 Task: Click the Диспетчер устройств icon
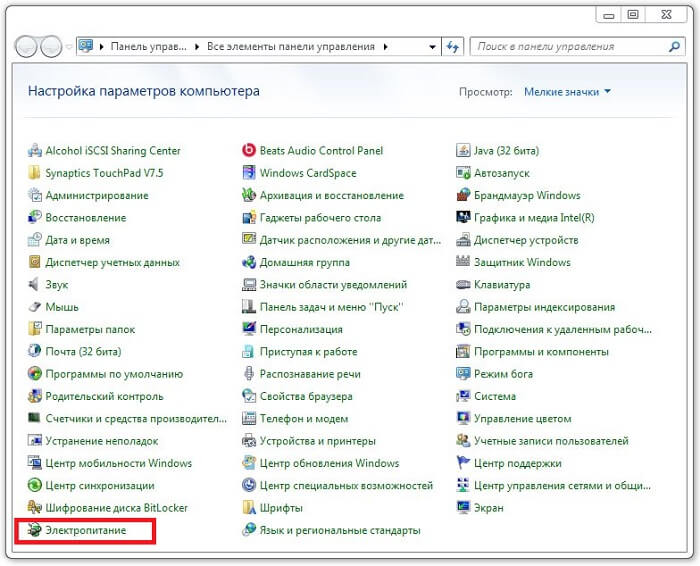(x=463, y=240)
